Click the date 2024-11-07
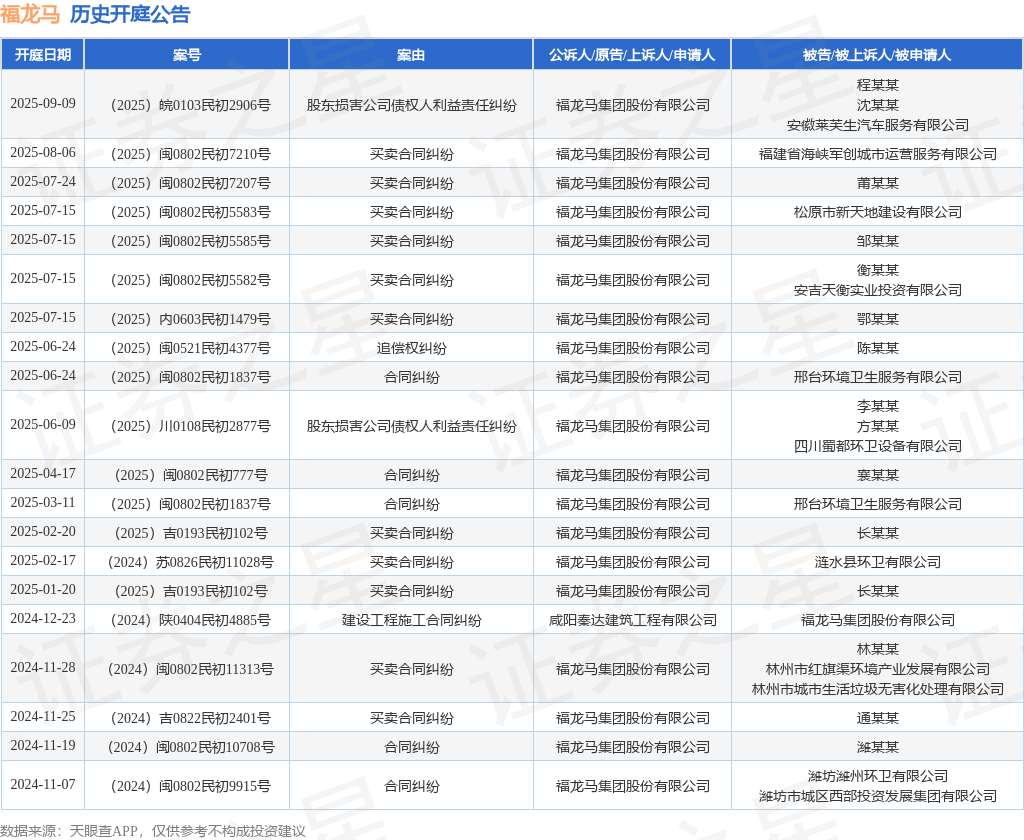1024x840 pixels. click(43, 784)
